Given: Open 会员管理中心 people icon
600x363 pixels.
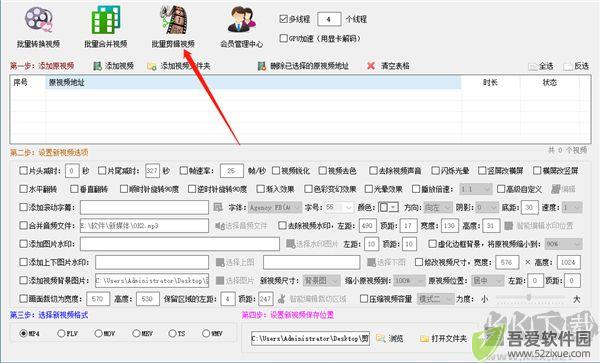Looking at the screenshot, I should (x=241, y=20).
